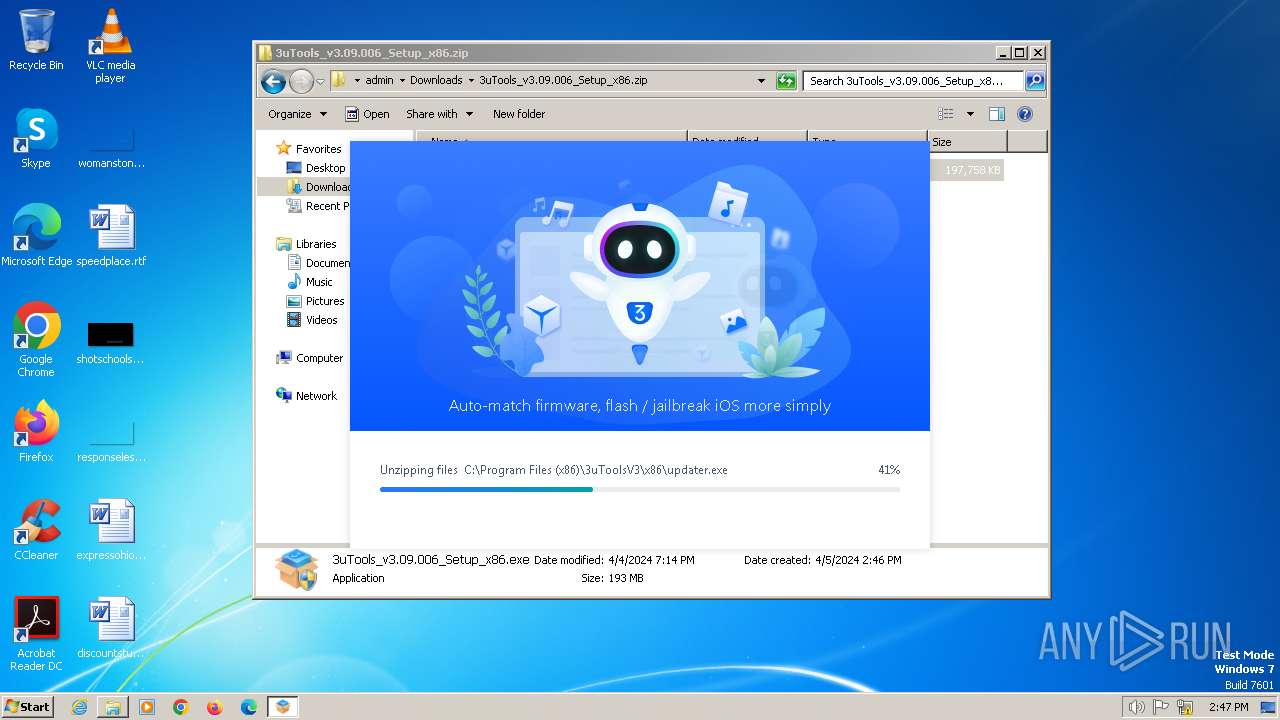Go forward in Explorer window
Image resolution: width=1280 pixels, height=720 pixels.
pyautogui.click(x=301, y=81)
